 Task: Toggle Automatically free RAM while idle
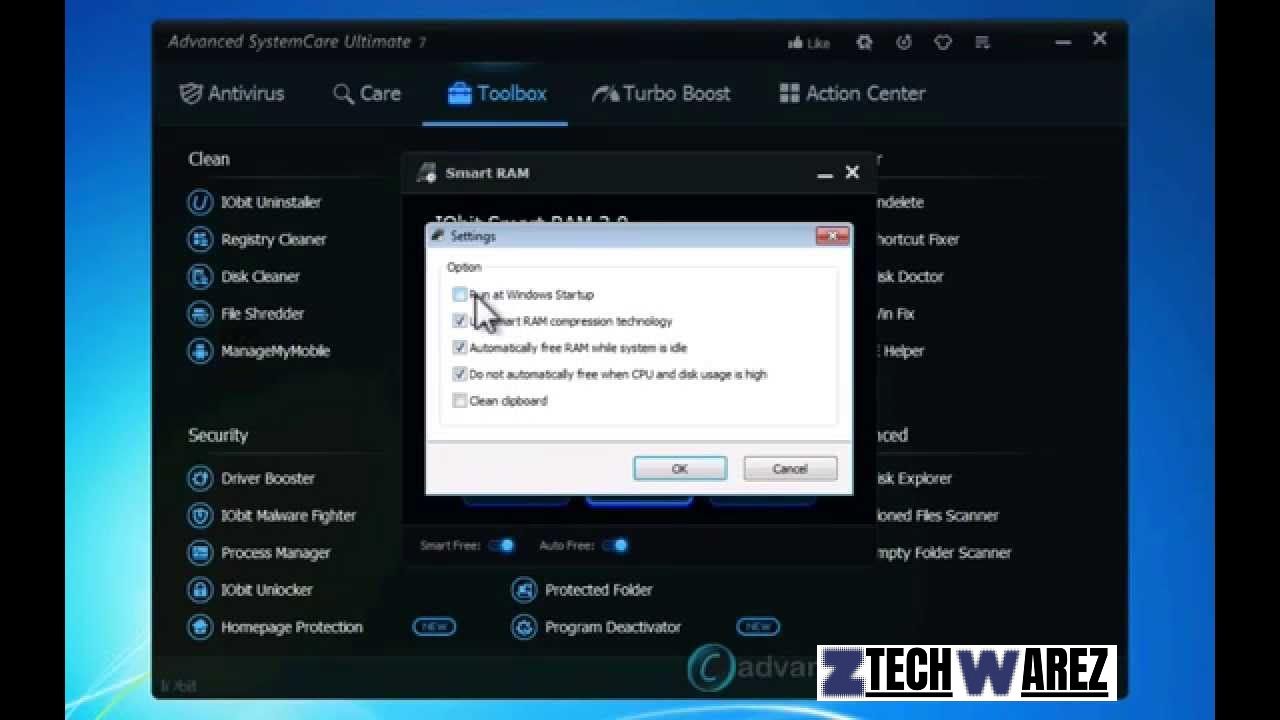(x=459, y=347)
